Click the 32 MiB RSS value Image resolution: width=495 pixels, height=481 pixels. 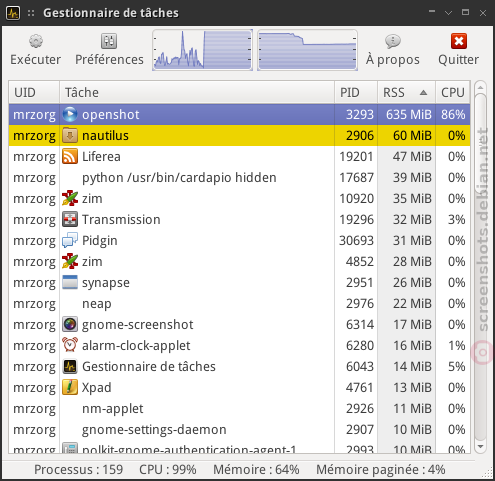[412, 220]
